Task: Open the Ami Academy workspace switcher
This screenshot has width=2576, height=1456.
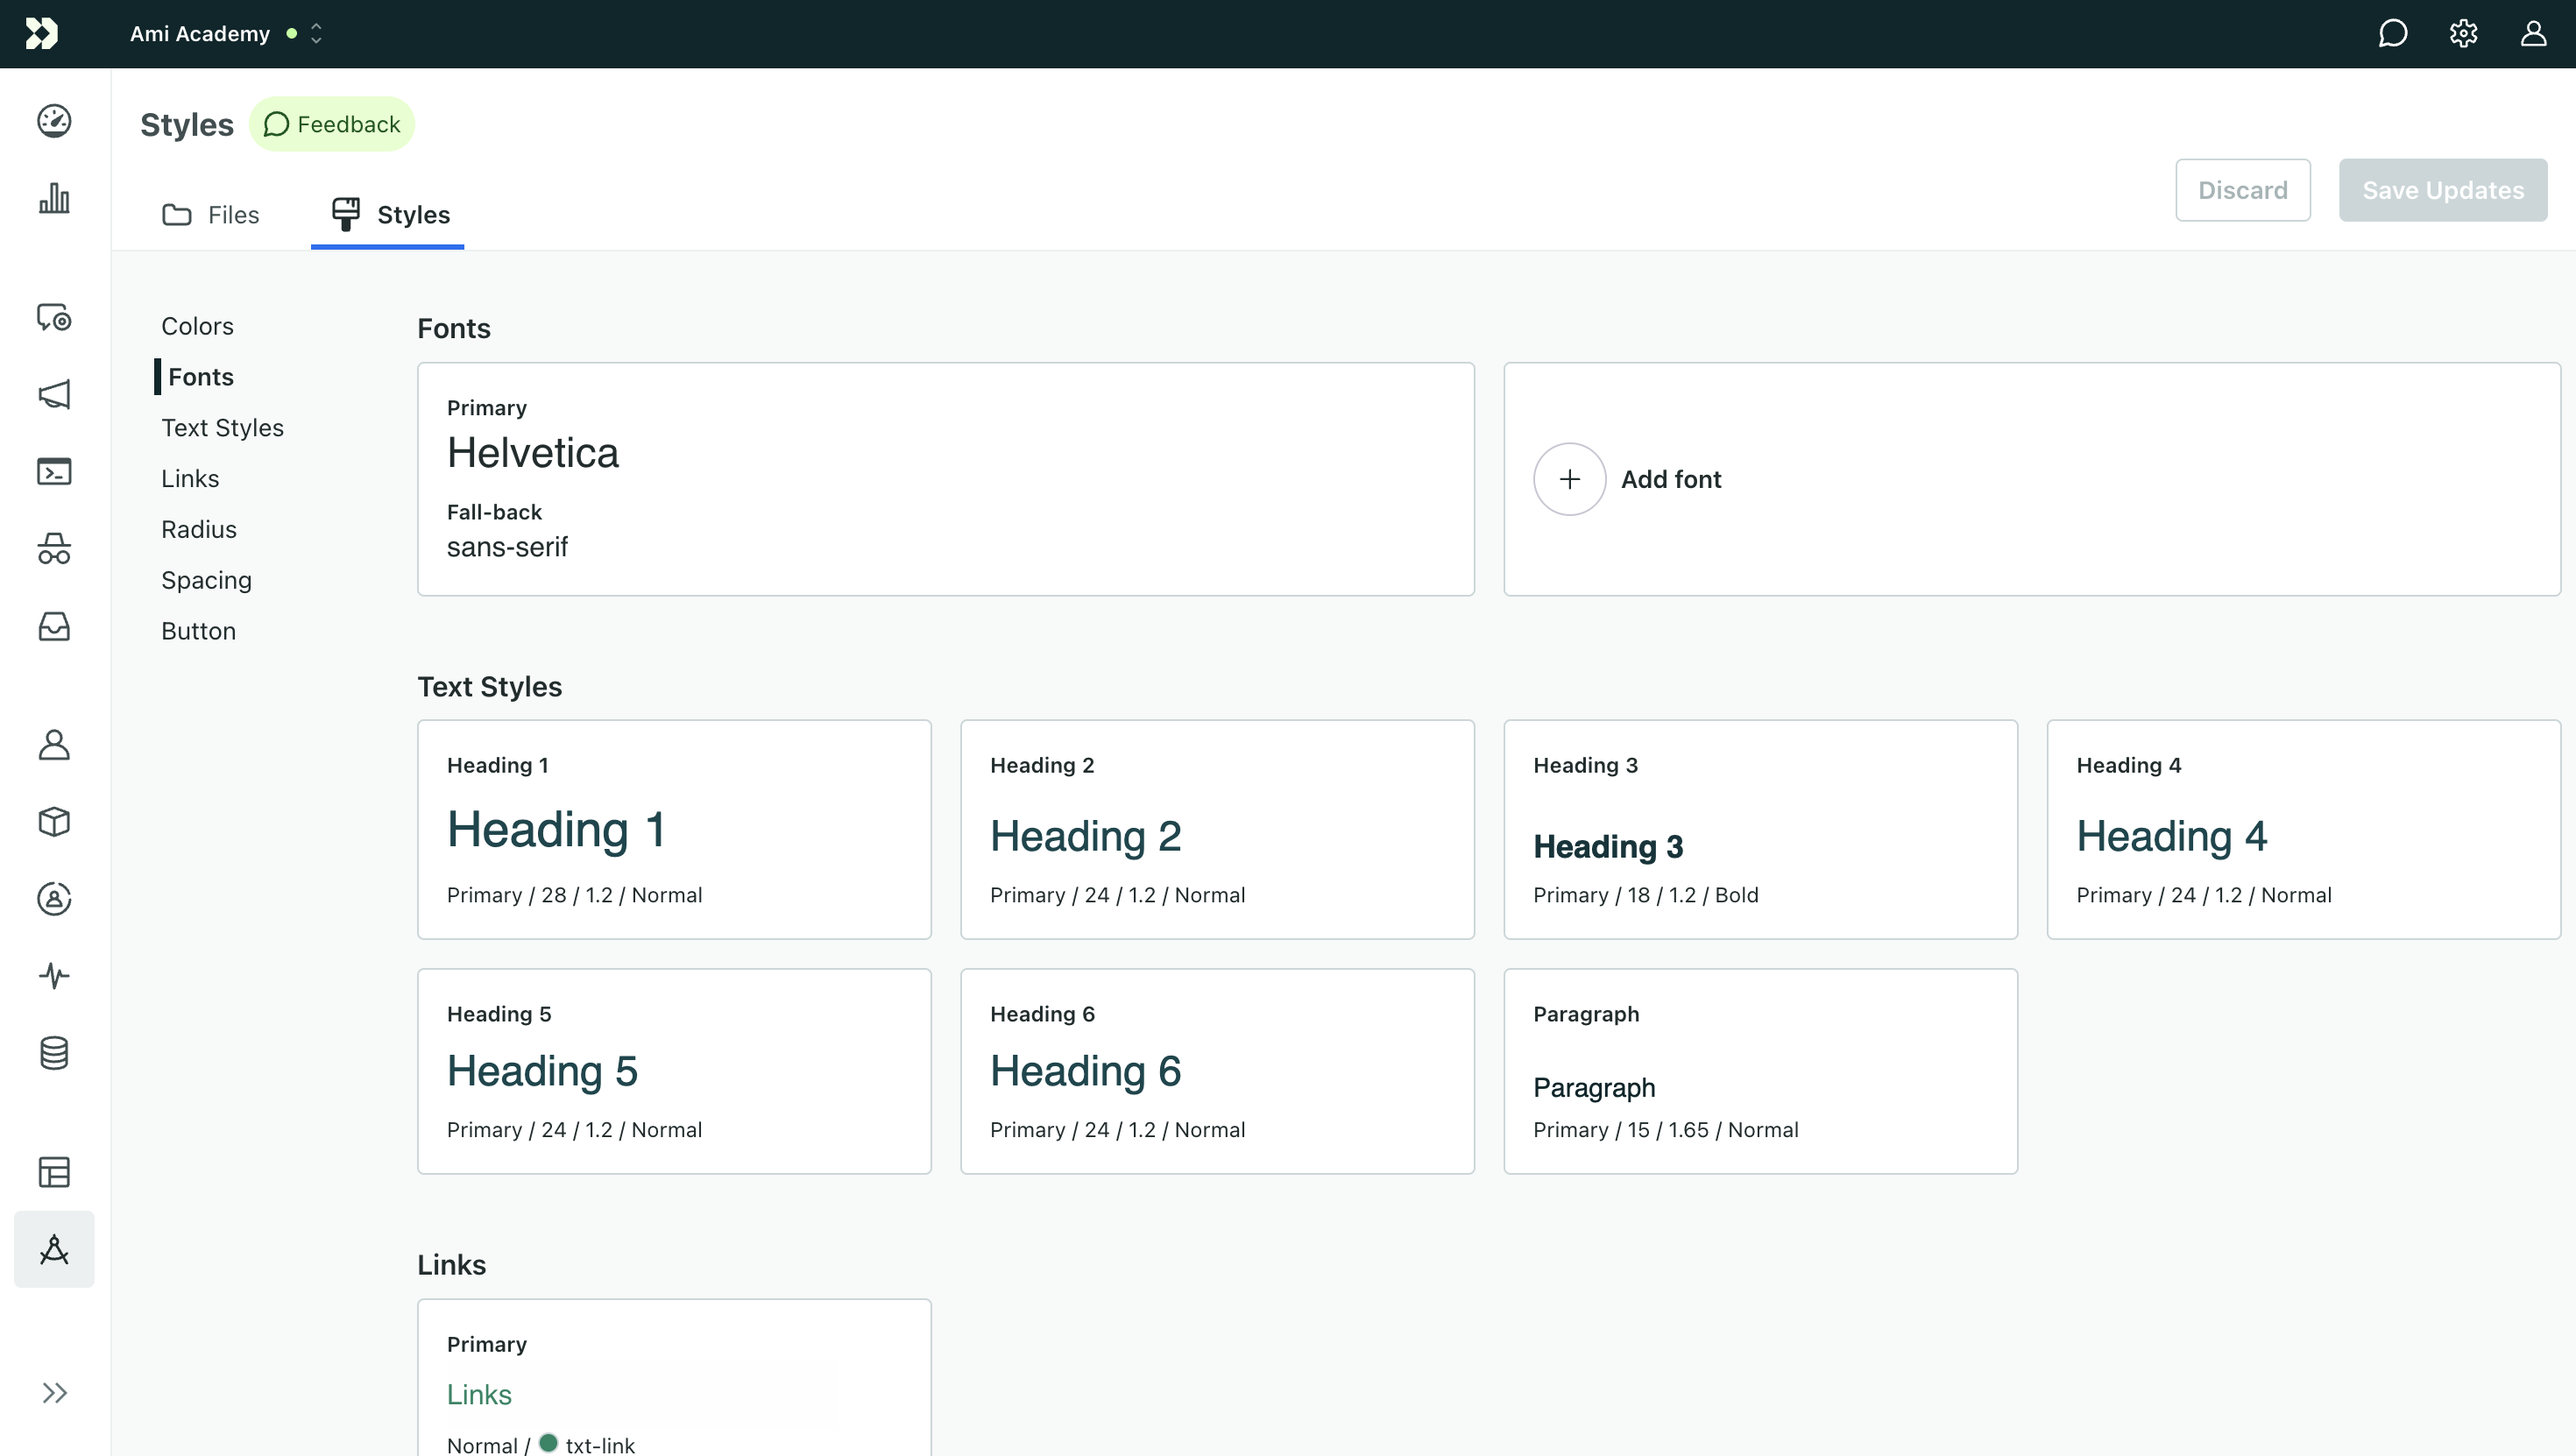Action: pos(226,34)
